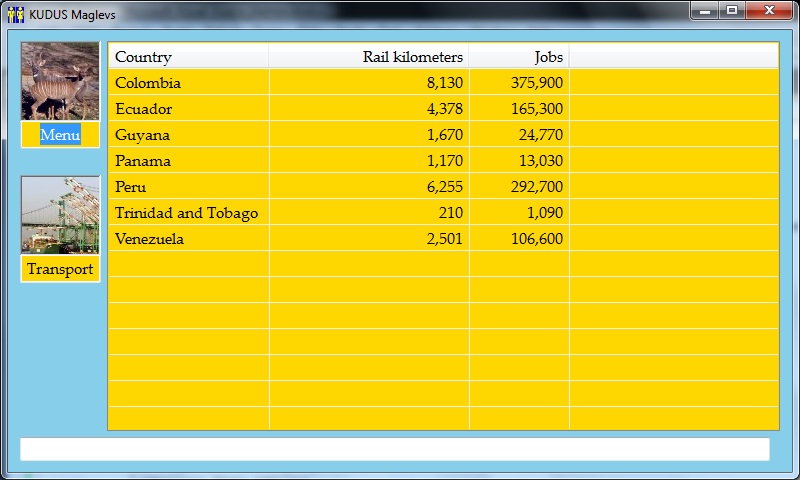Screen dimensions: 800x480
Task: Select the Ecuador row
Action: pyautogui.click(x=144, y=109)
